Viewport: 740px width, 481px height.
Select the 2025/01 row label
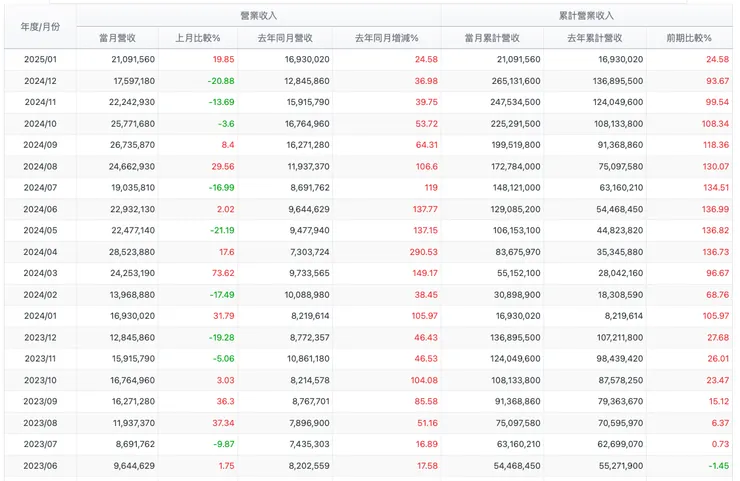click(x=40, y=59)
